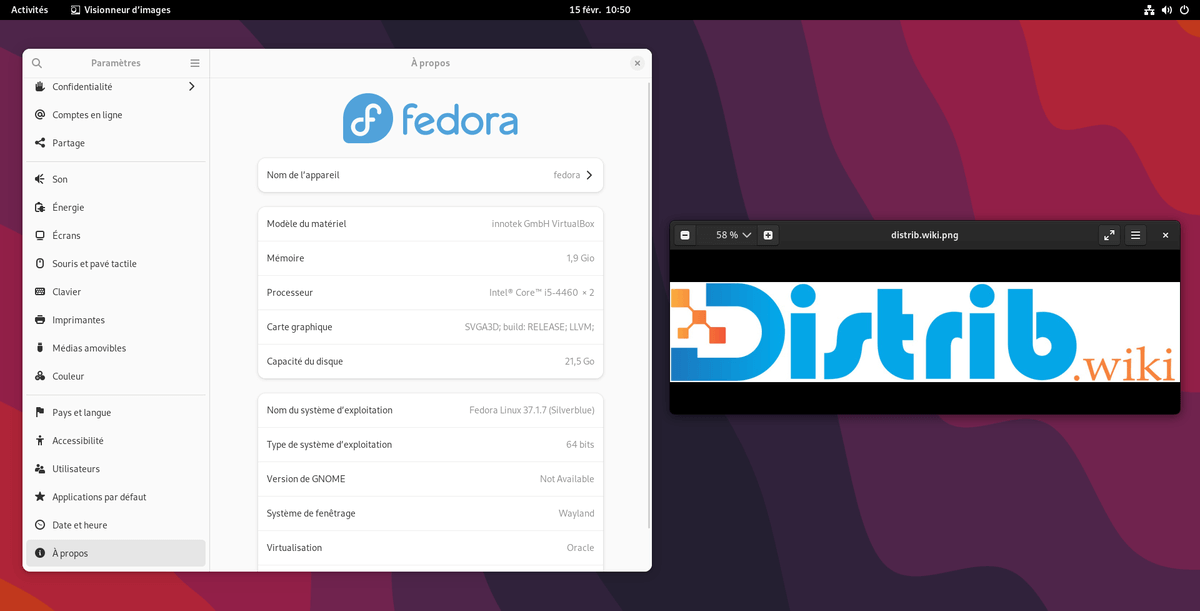Open the Nom de l'appareil row chevron

589,175
